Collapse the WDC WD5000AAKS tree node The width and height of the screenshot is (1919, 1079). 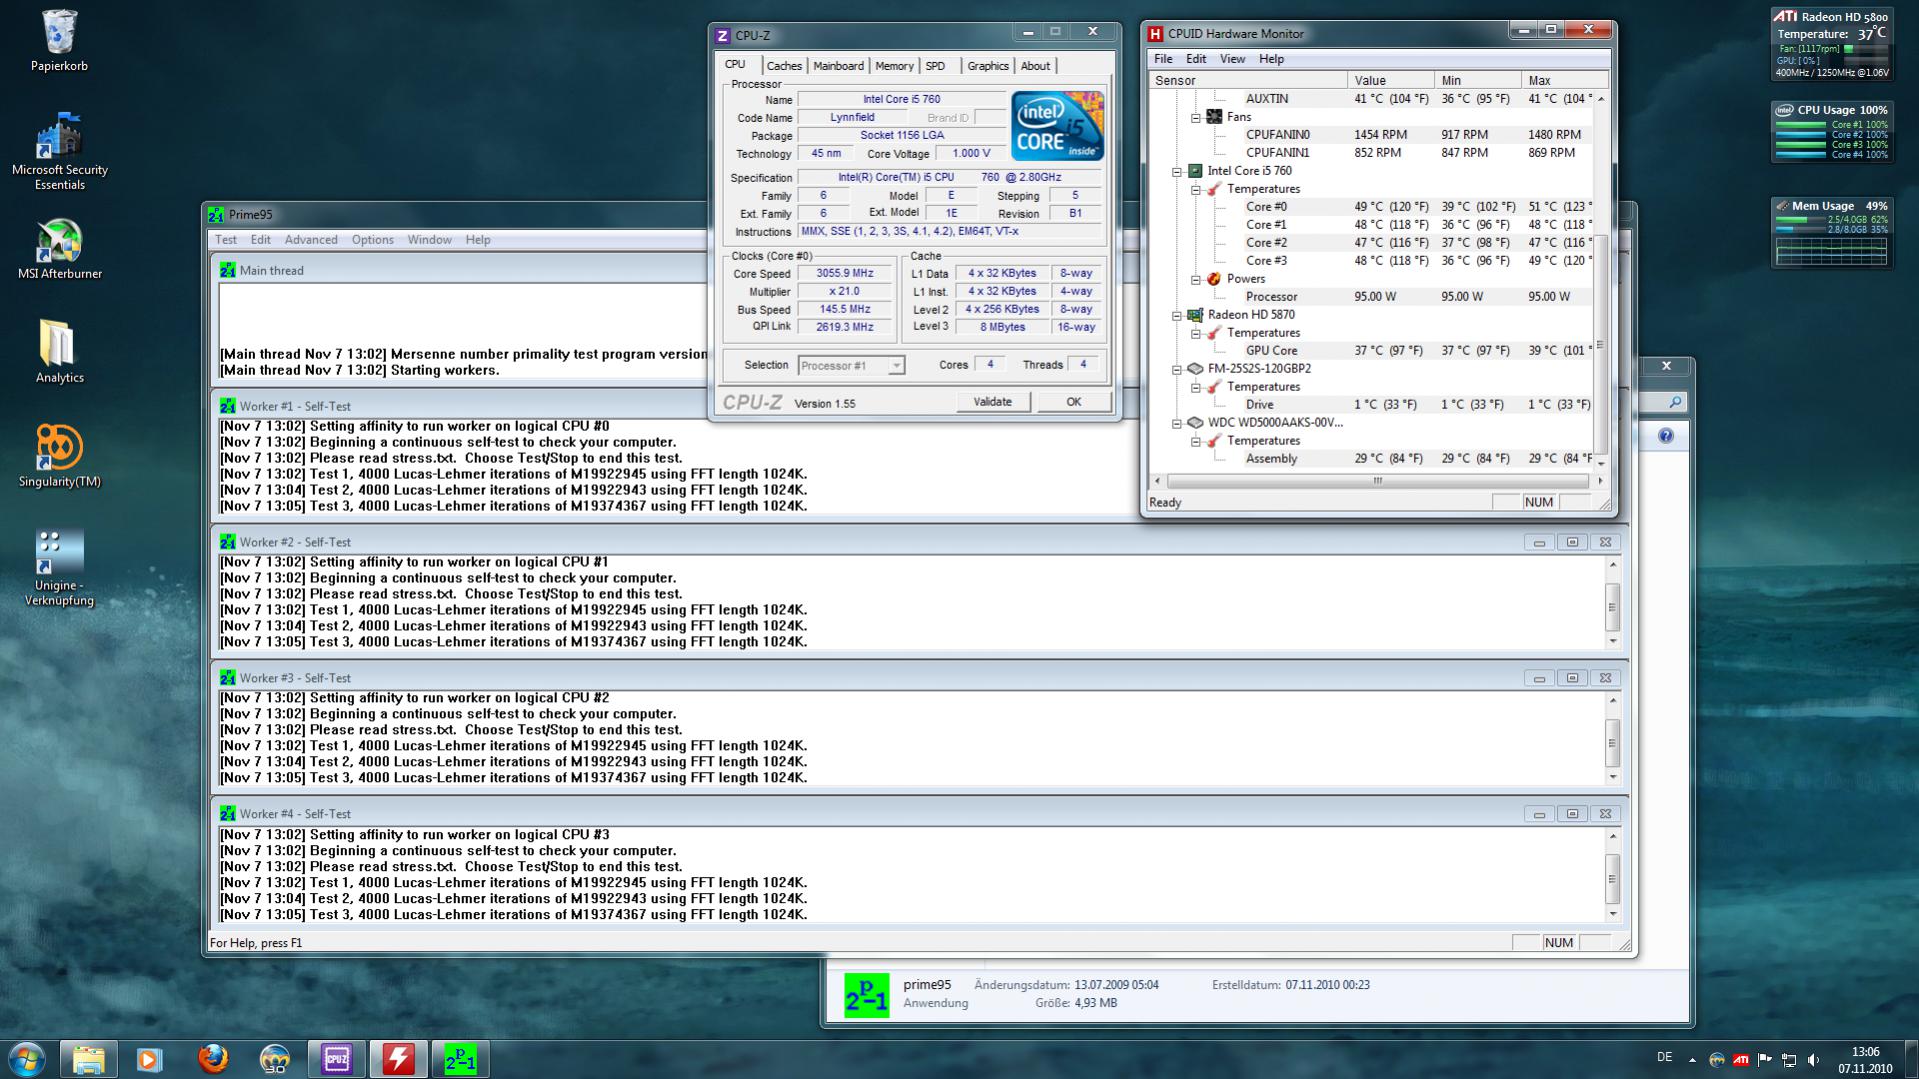point(1177,423)
